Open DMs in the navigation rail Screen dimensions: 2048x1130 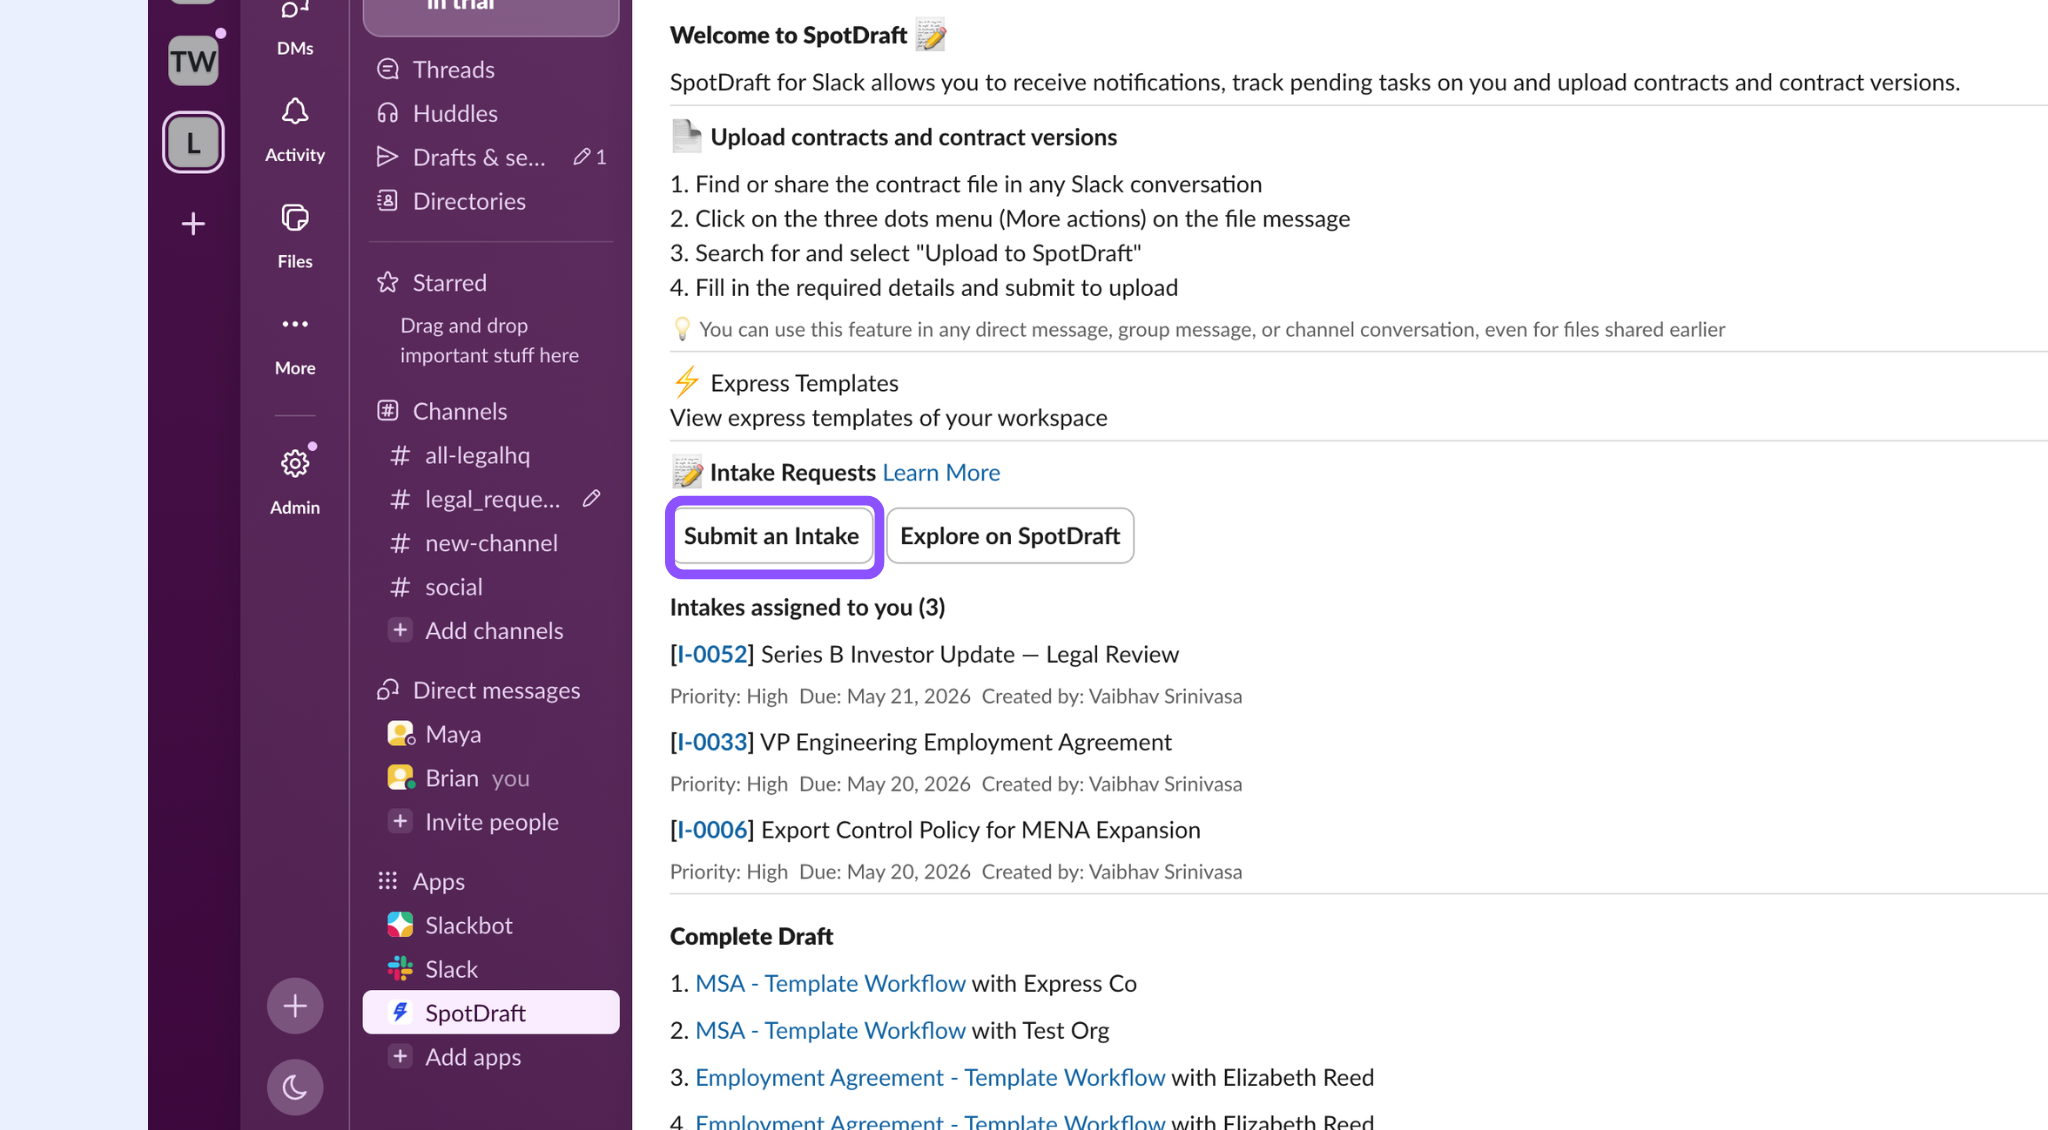(x=295, y=30)
